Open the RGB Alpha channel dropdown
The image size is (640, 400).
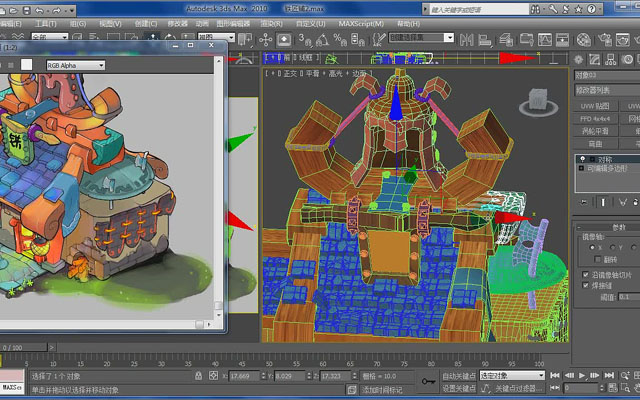pos(76,65)
